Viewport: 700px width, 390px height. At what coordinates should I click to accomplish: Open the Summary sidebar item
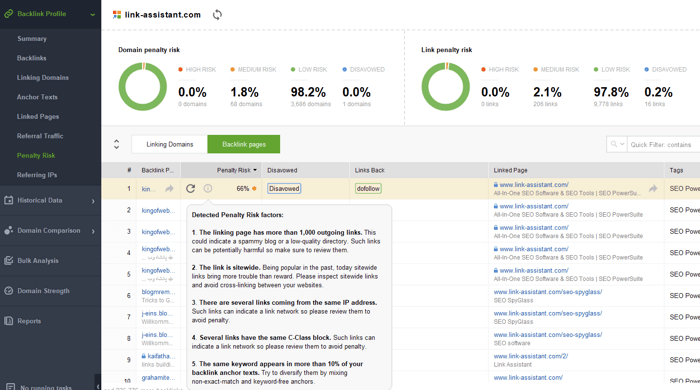coord(32,39)
